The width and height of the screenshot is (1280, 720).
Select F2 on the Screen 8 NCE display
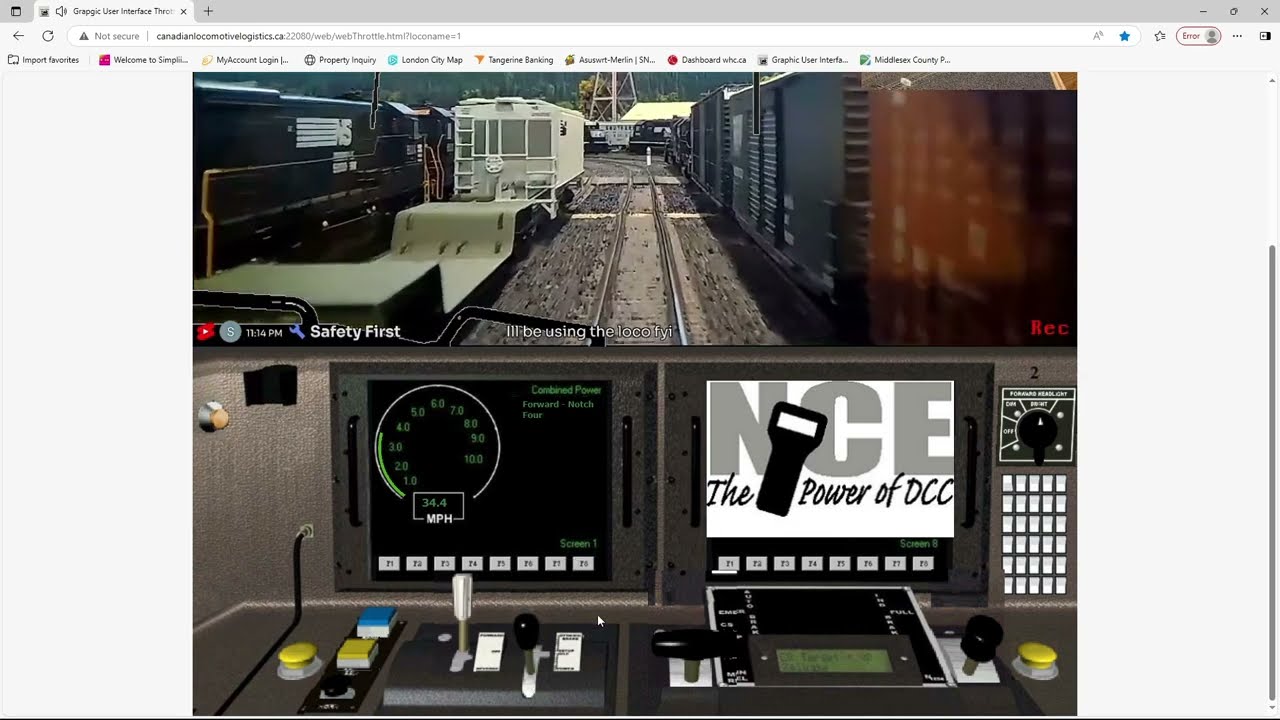pyautogui.click(x=757, y=564)
